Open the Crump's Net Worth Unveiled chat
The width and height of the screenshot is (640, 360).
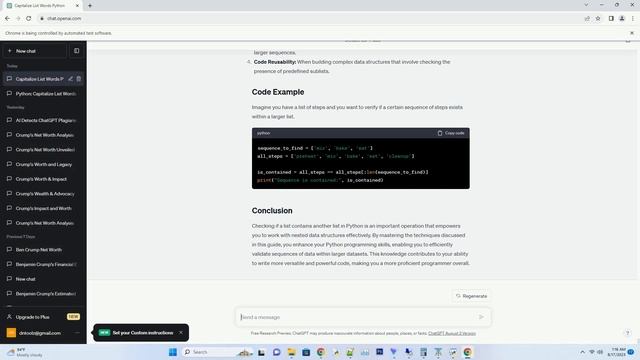[x=43, y=149]
